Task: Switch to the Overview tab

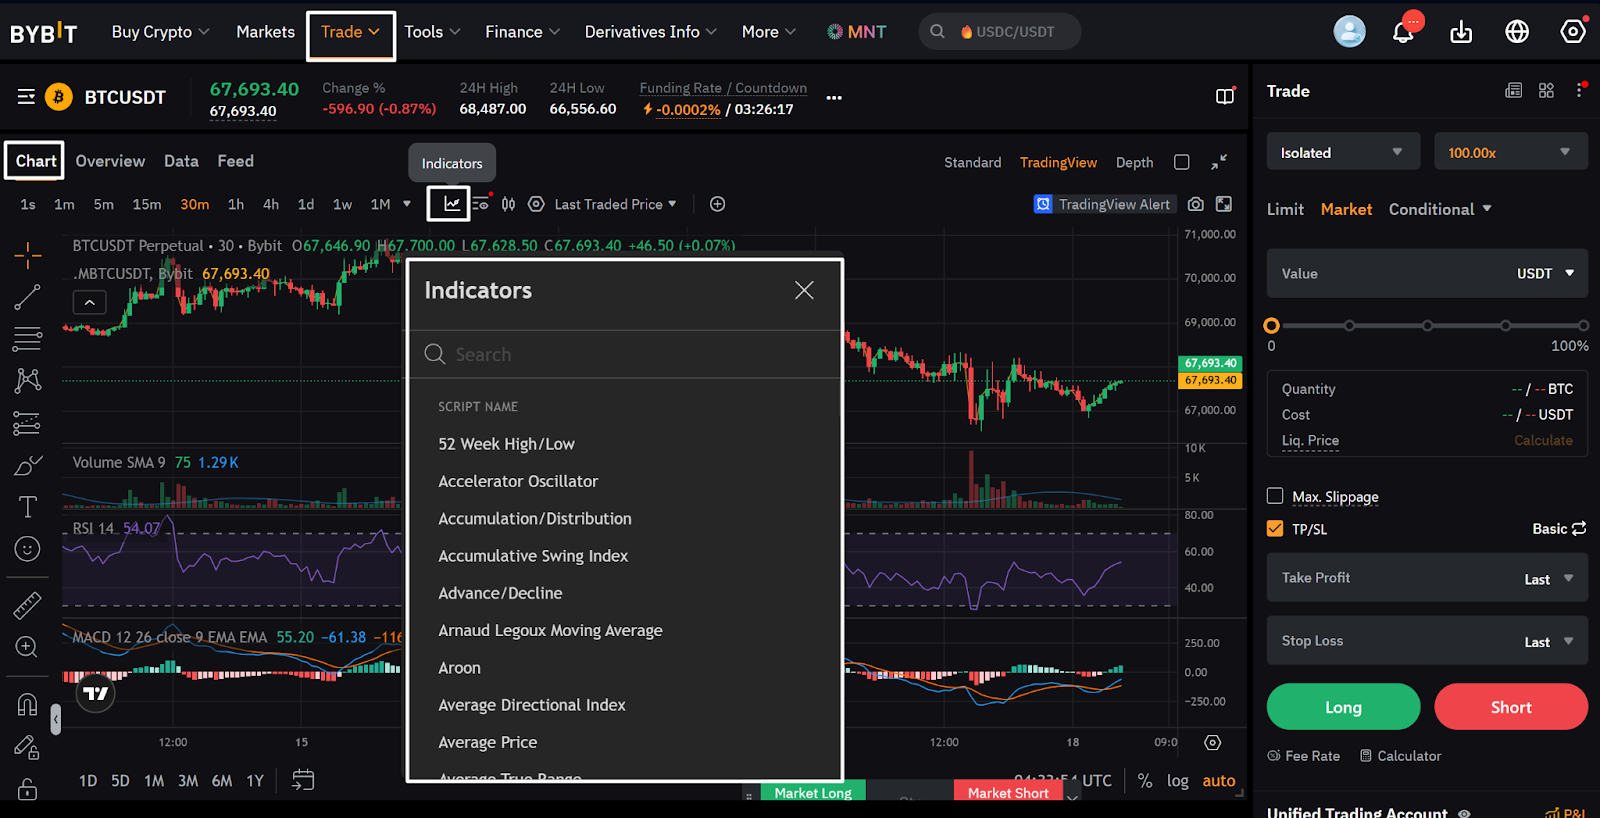Action: [x=110, y=161]
